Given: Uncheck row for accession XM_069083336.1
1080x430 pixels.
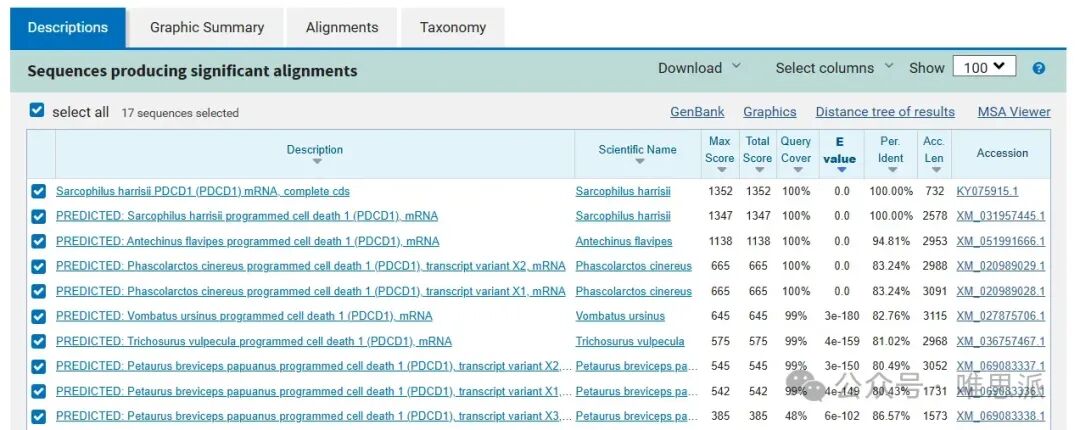Looking at the screenshot, I should (39, 391).
